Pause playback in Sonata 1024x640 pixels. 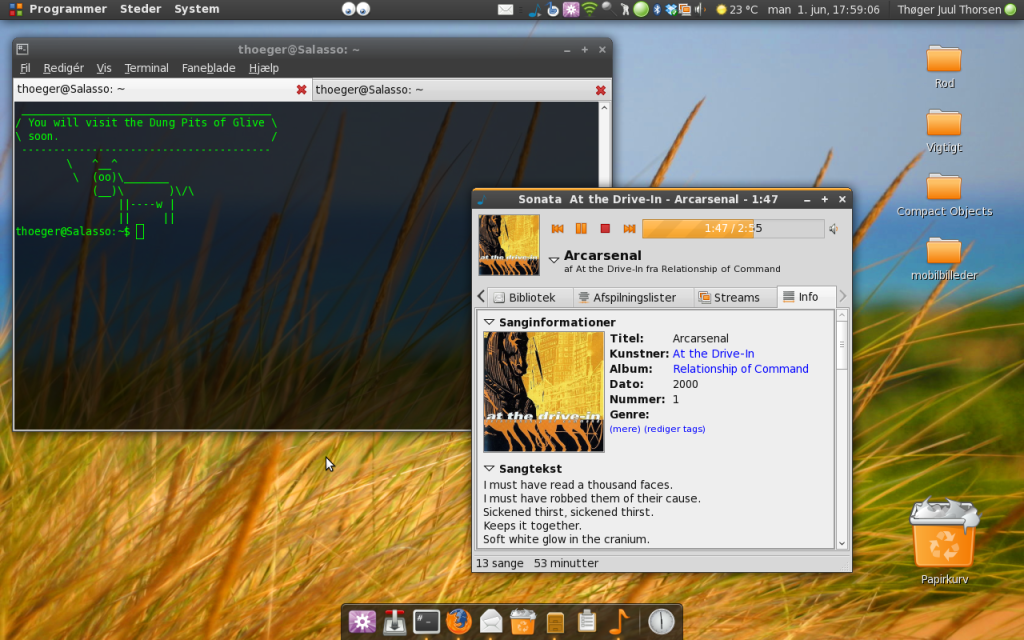pyautogui.click(x=581, y=229)
